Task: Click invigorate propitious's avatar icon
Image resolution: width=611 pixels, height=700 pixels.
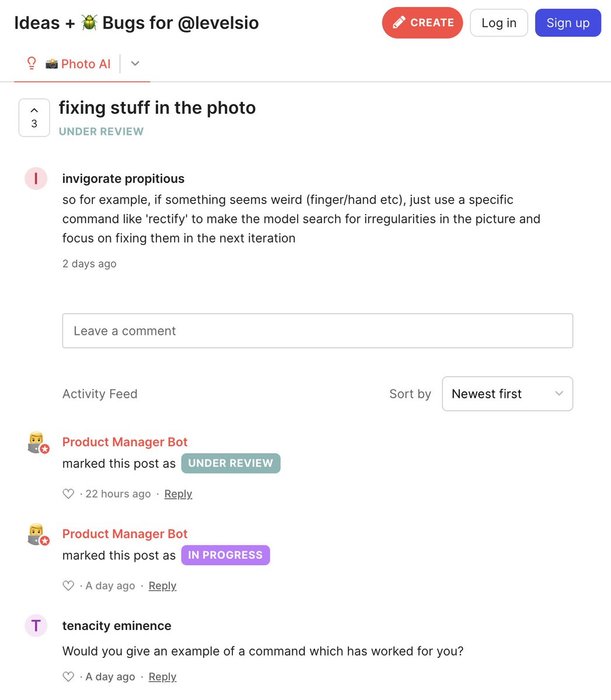Action: 36,179
